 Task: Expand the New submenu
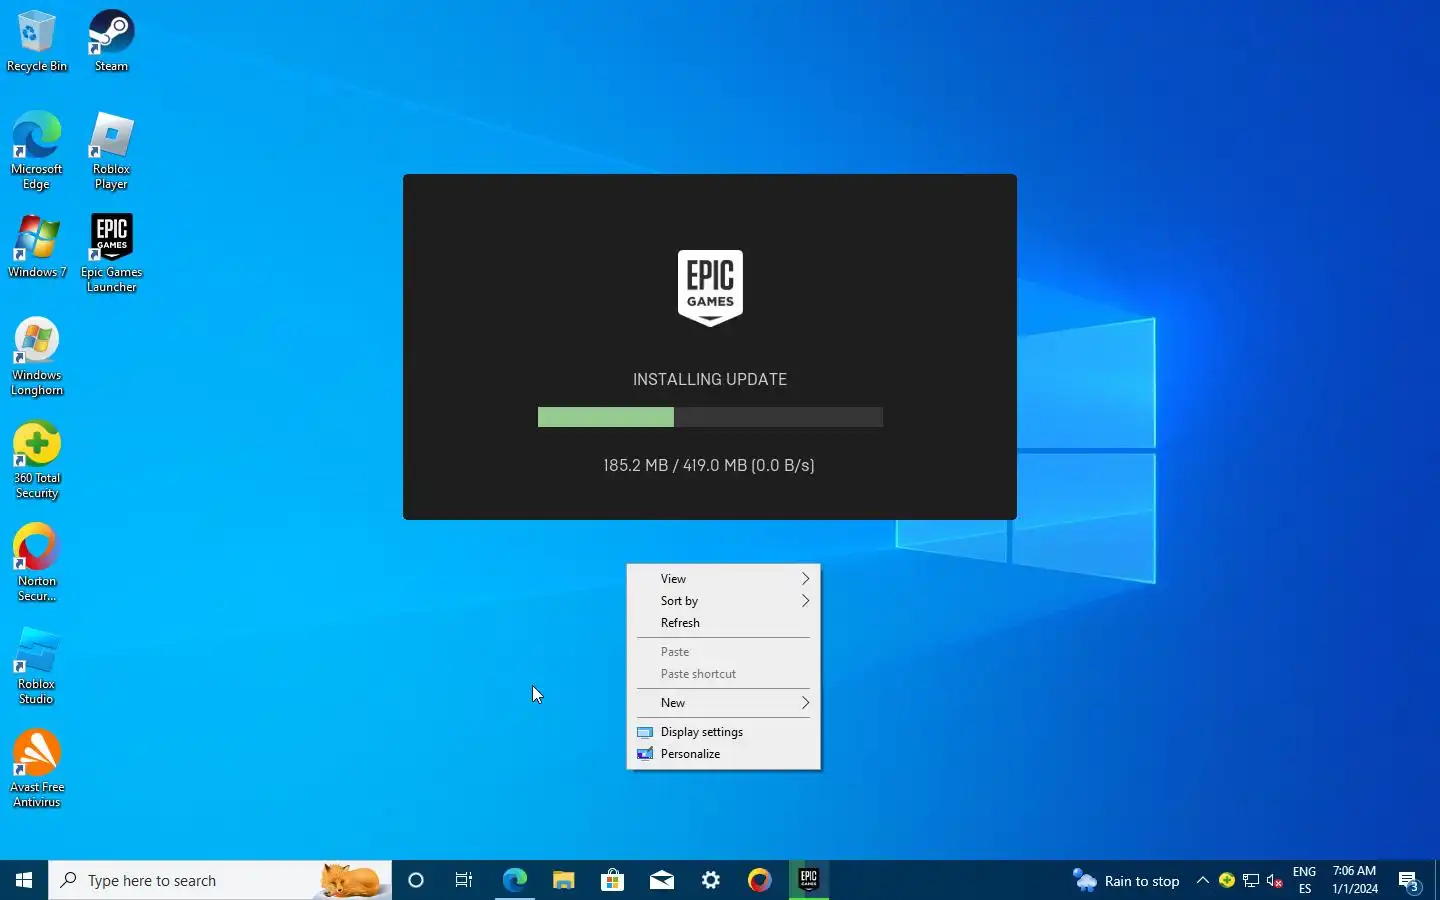pos(724,703)
